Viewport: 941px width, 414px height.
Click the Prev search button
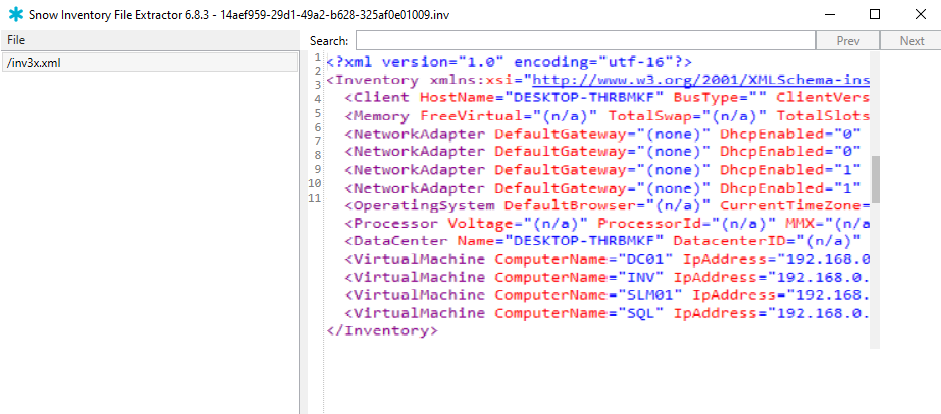click(848, 41)
